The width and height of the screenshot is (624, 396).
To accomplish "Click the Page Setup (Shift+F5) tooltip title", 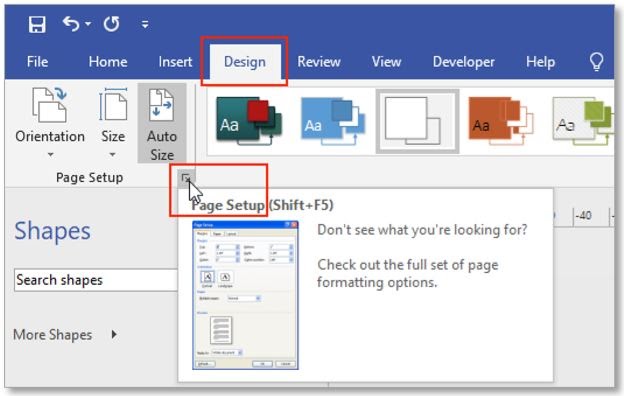I will coord(263,205).
